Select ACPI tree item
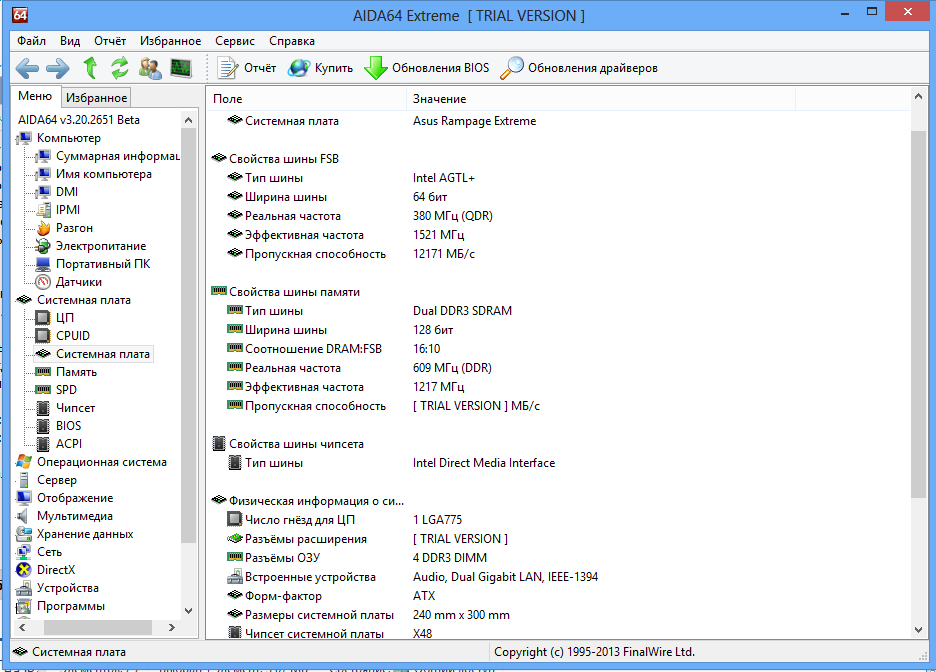 [69, 443]
